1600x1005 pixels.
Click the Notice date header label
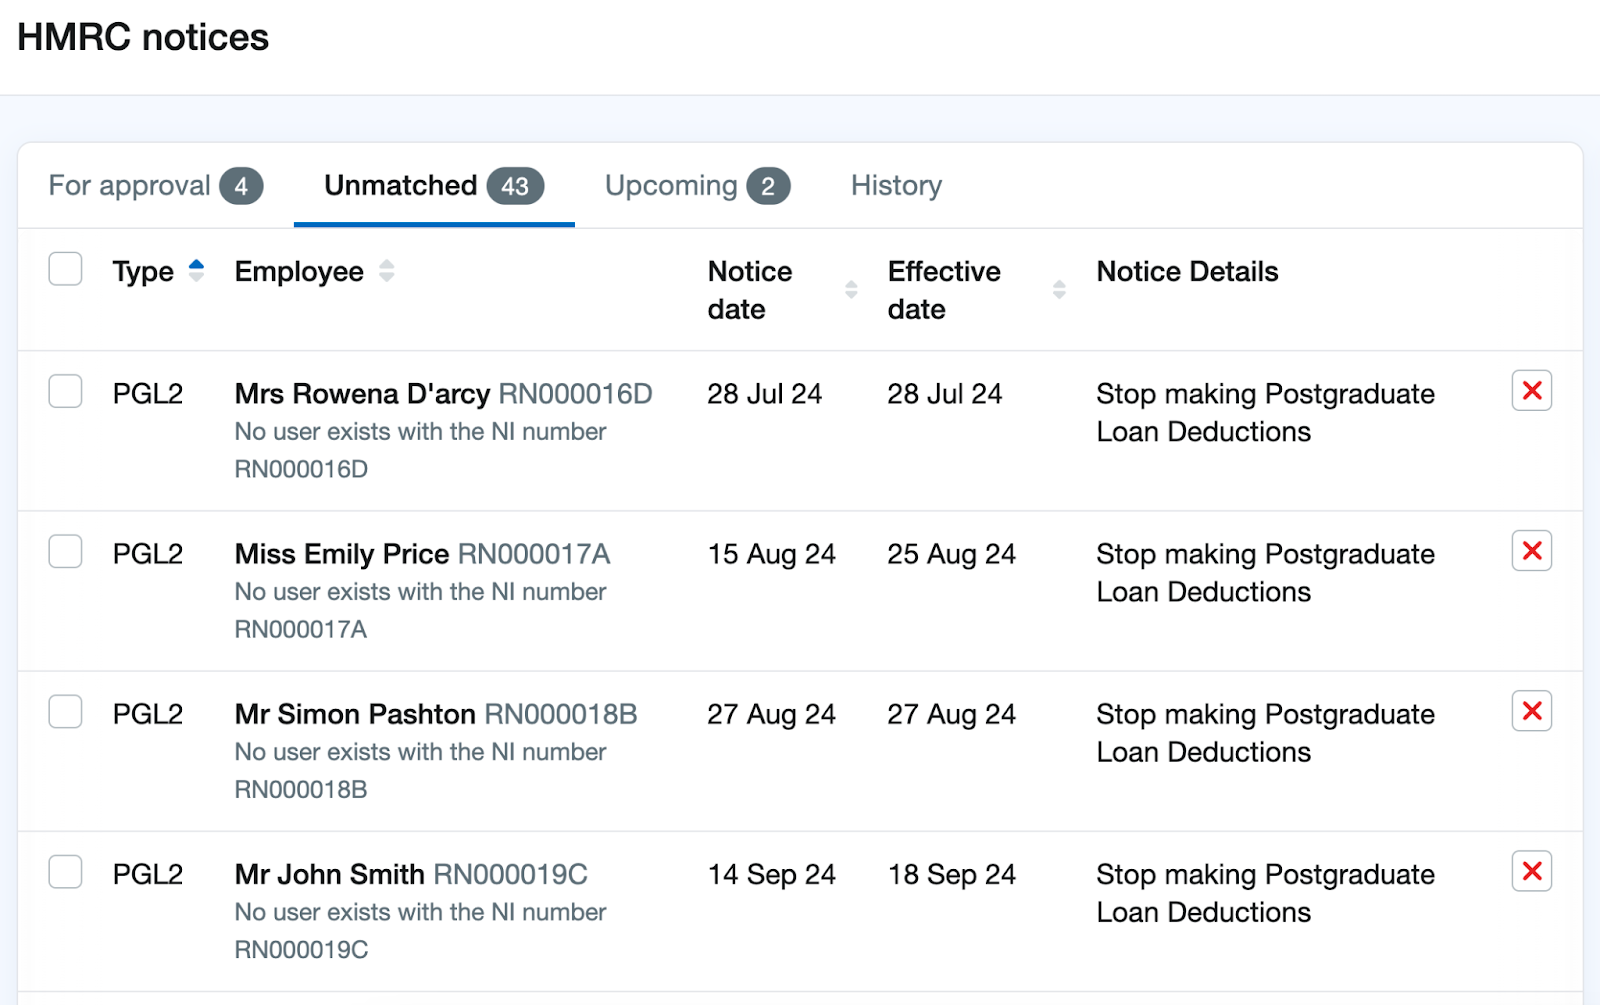(x=750, y=290)
